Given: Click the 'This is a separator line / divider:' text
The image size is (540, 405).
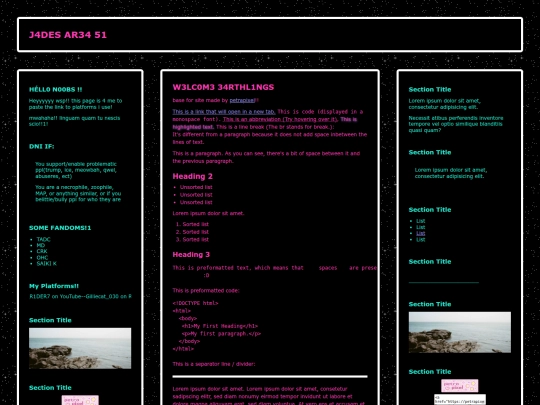Looking at the screenshot, I should tap(214, 364).
